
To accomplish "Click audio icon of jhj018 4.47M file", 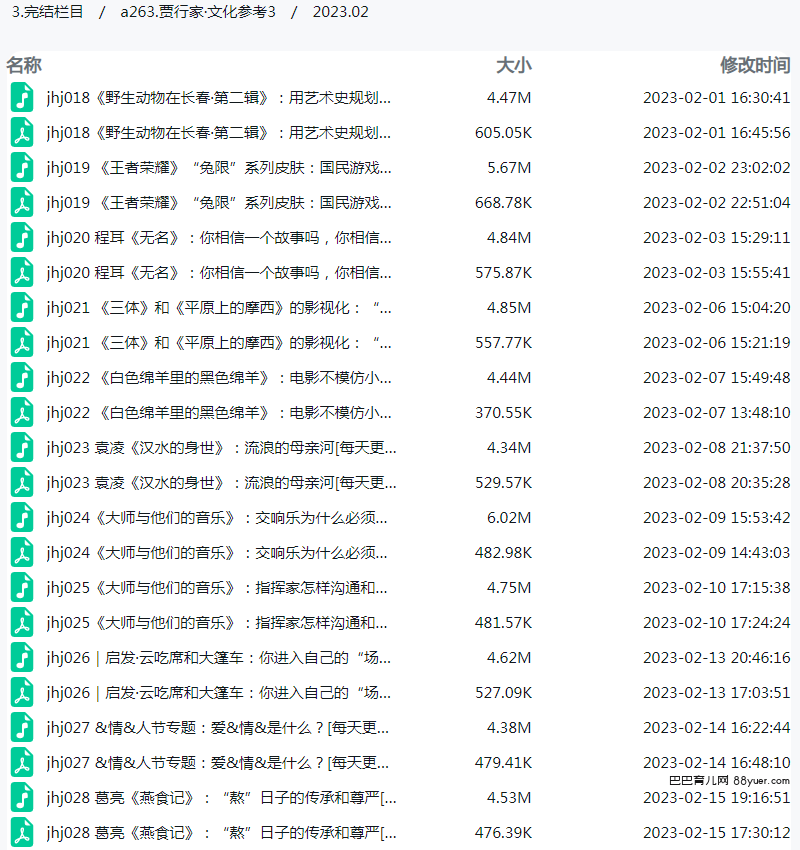I will (x=22, y=98).
